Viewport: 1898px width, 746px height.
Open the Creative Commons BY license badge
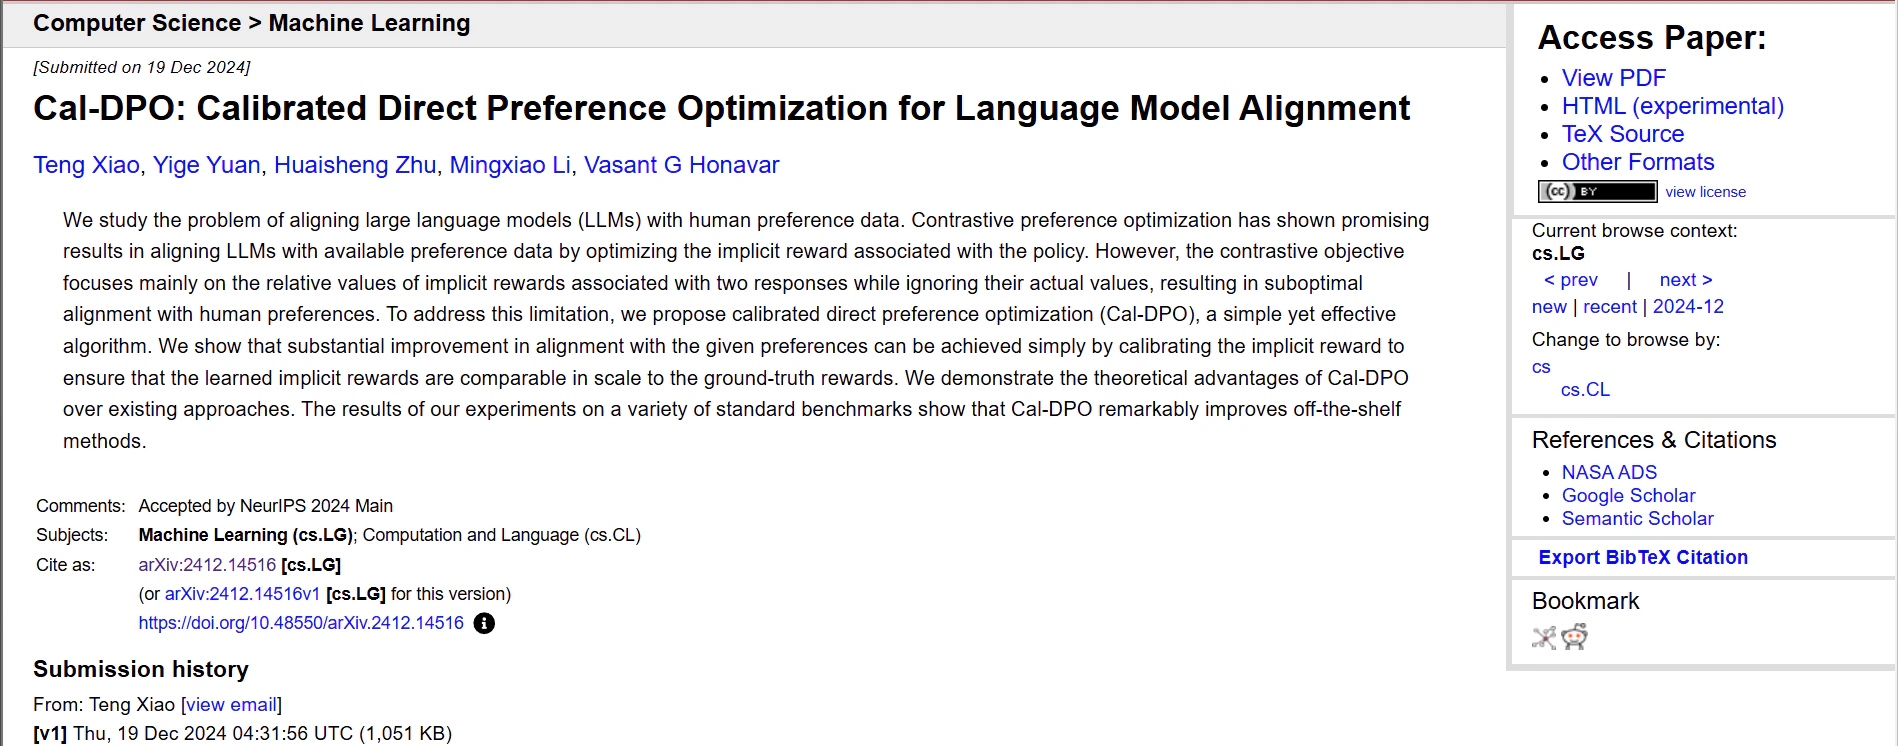(1597, 191)
